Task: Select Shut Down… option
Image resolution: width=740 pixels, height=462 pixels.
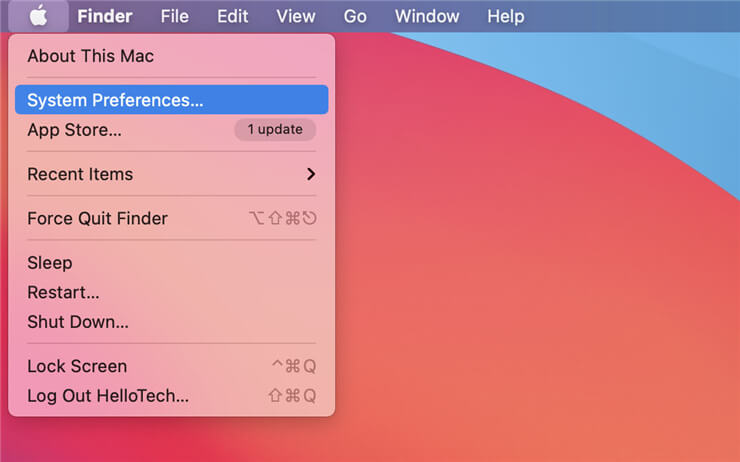Action: click(x=172, y=322)
